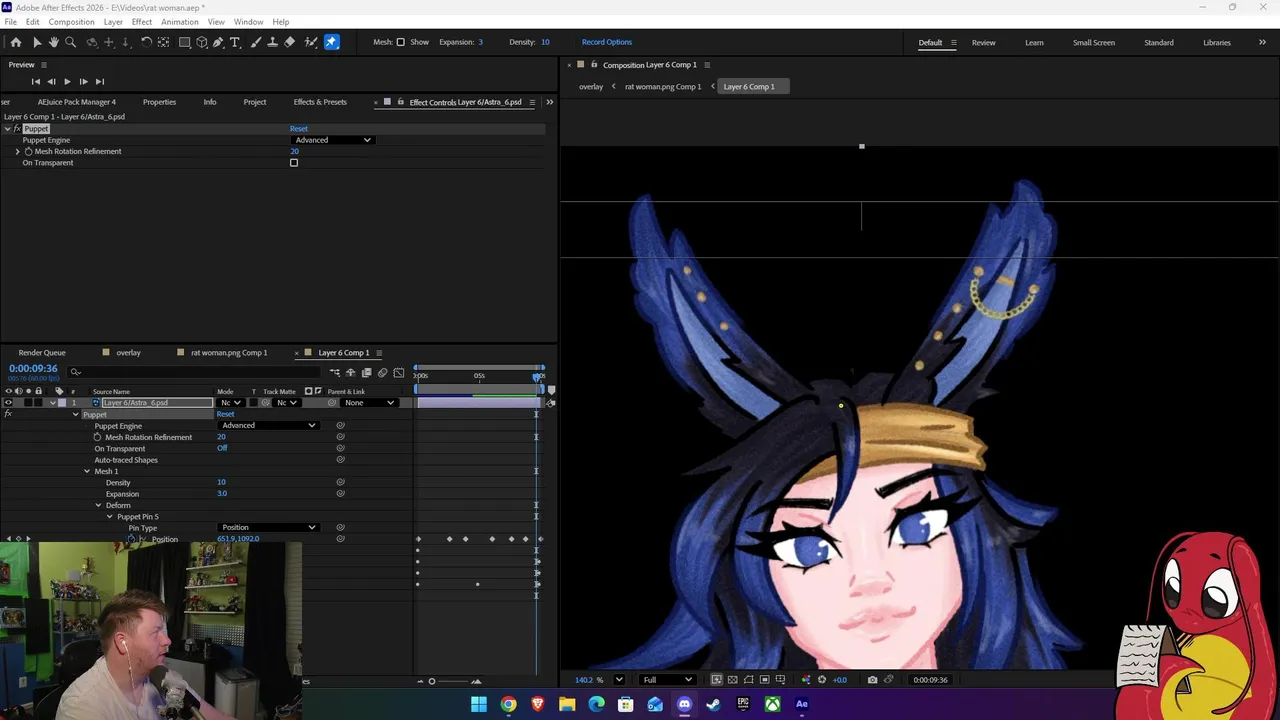Open Puppet Engine dropdown in Effect Controls
The width and height of the screenshot is (1280, 720).
pos(332,140)
